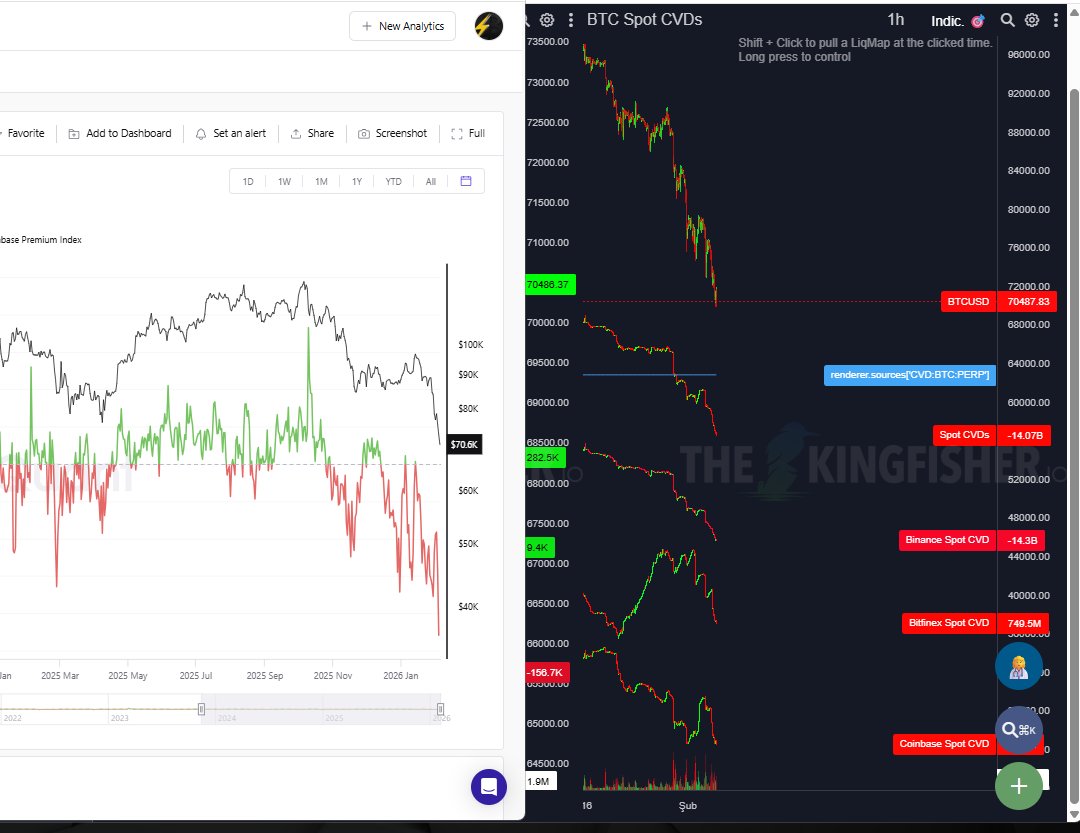Viewport: 1080px width, 833px height.
Task: Open the Indic. indicators menu
Action: 946,21
